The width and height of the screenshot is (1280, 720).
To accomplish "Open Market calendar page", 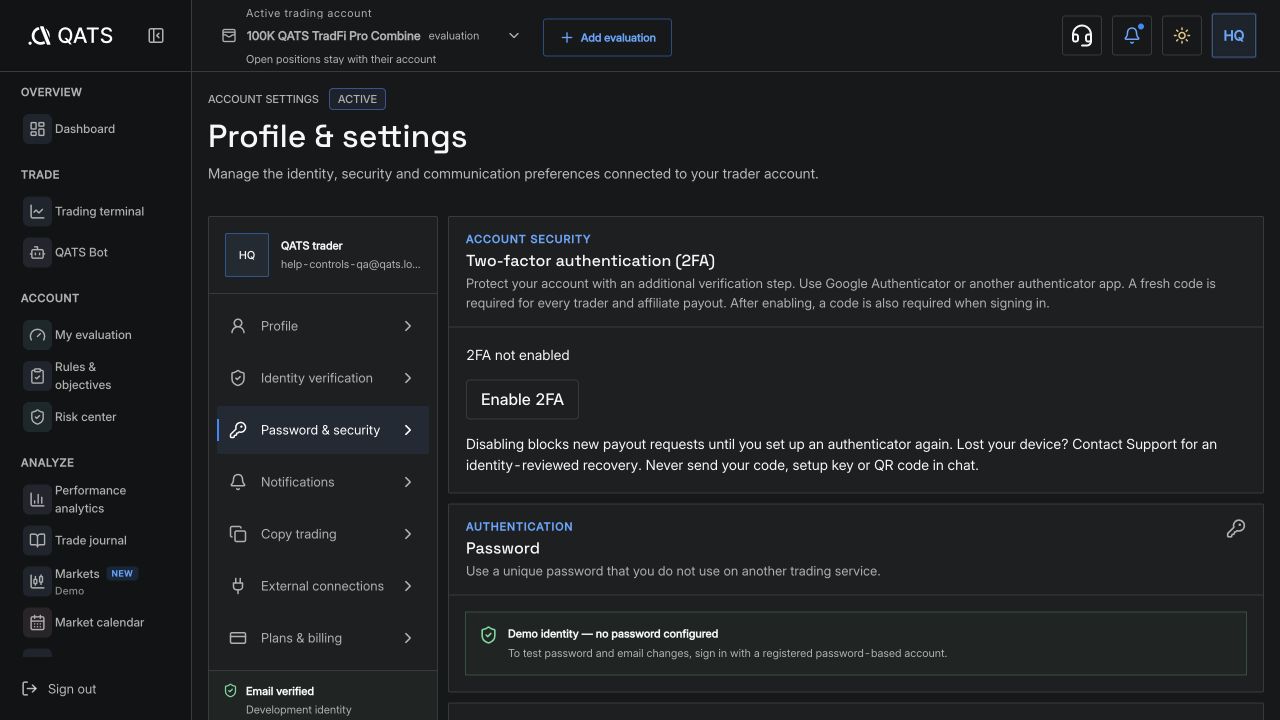I will [x=95, y=622].
